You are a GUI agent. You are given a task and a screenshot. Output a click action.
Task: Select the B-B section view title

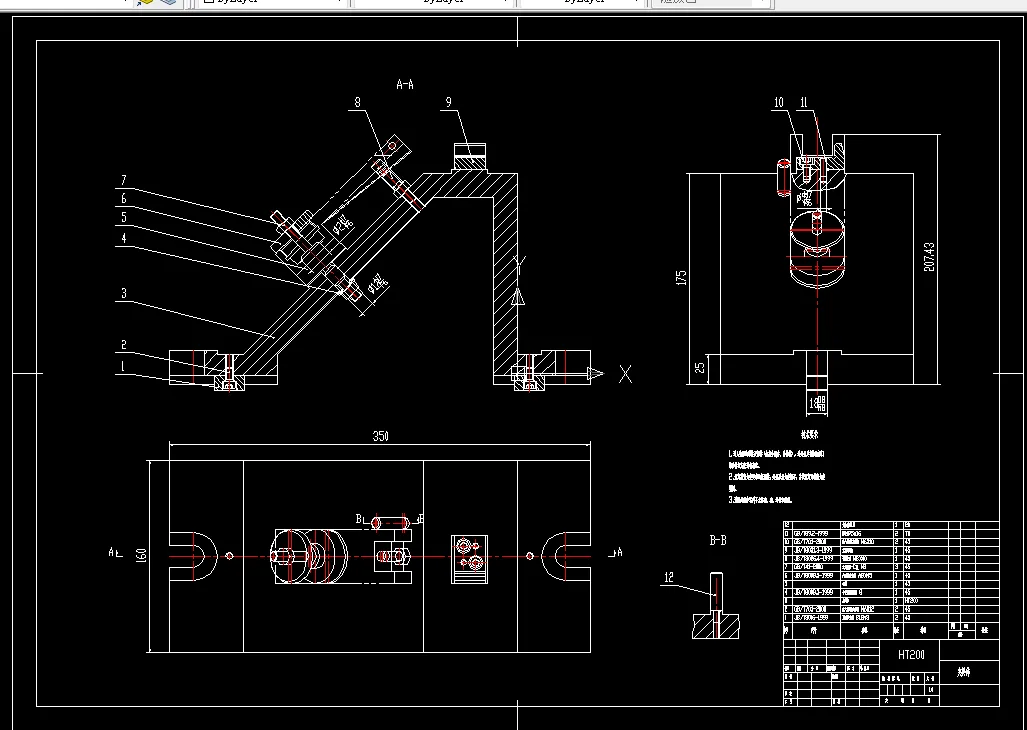coord(718,540)
